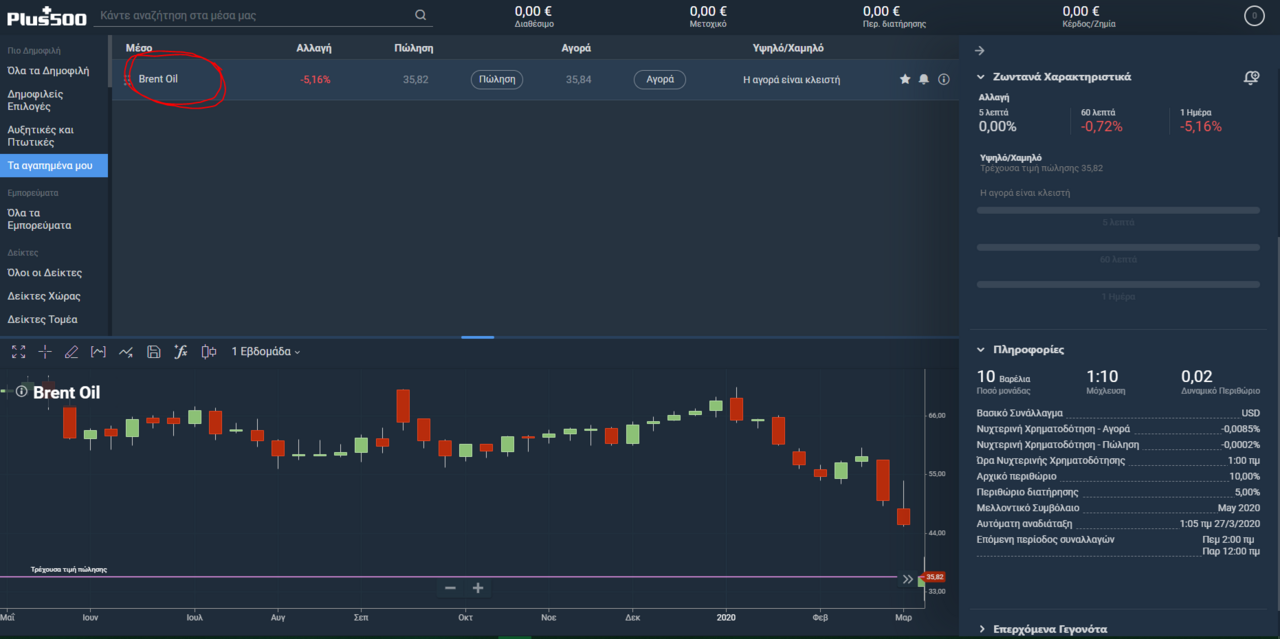Click the 1 Ημέρα -5,16% change value
The width and height of the screenshot is (1280, 639).
[1201, 127]
